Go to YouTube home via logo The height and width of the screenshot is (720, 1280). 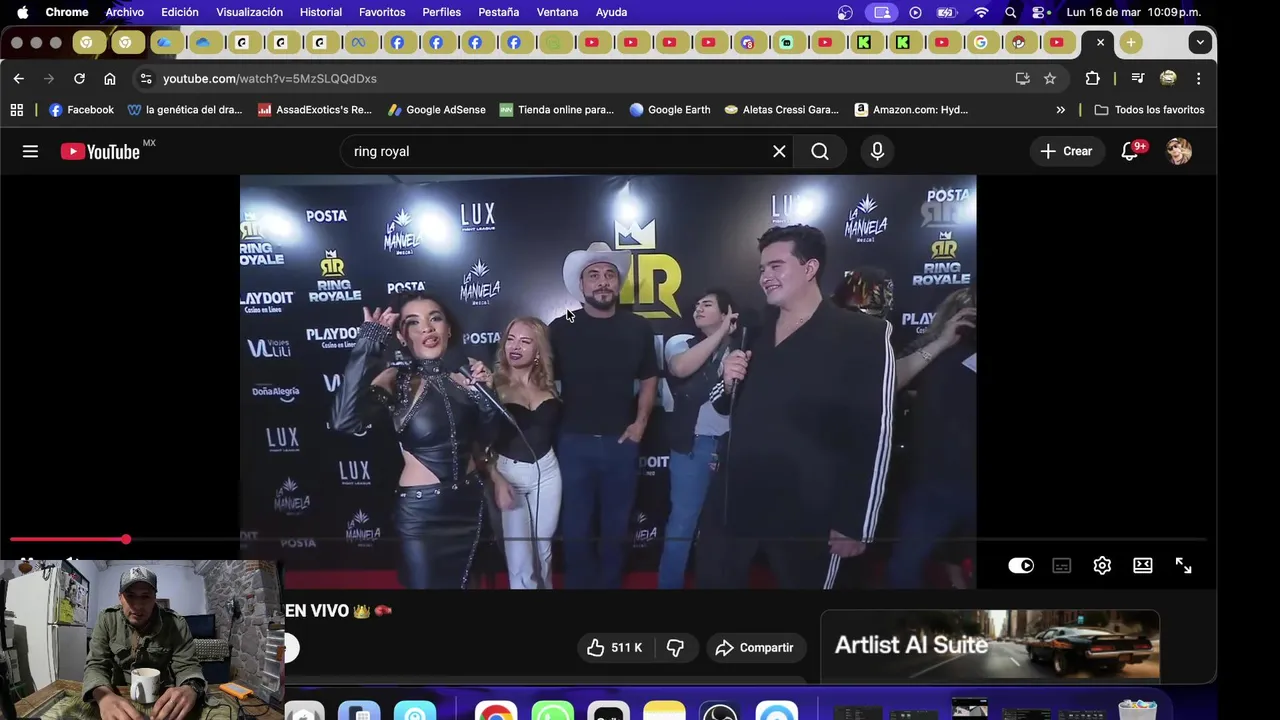pos(100,151)
